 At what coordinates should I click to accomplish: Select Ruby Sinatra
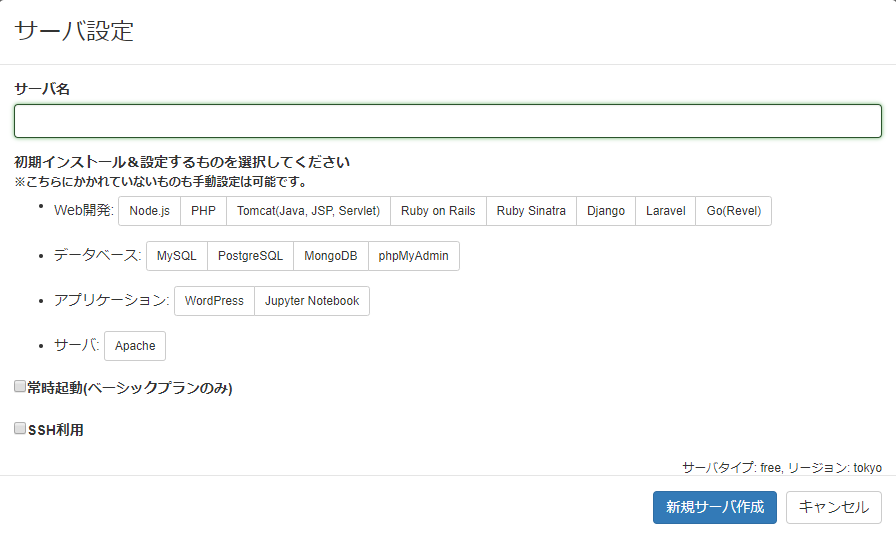(531, 211)
